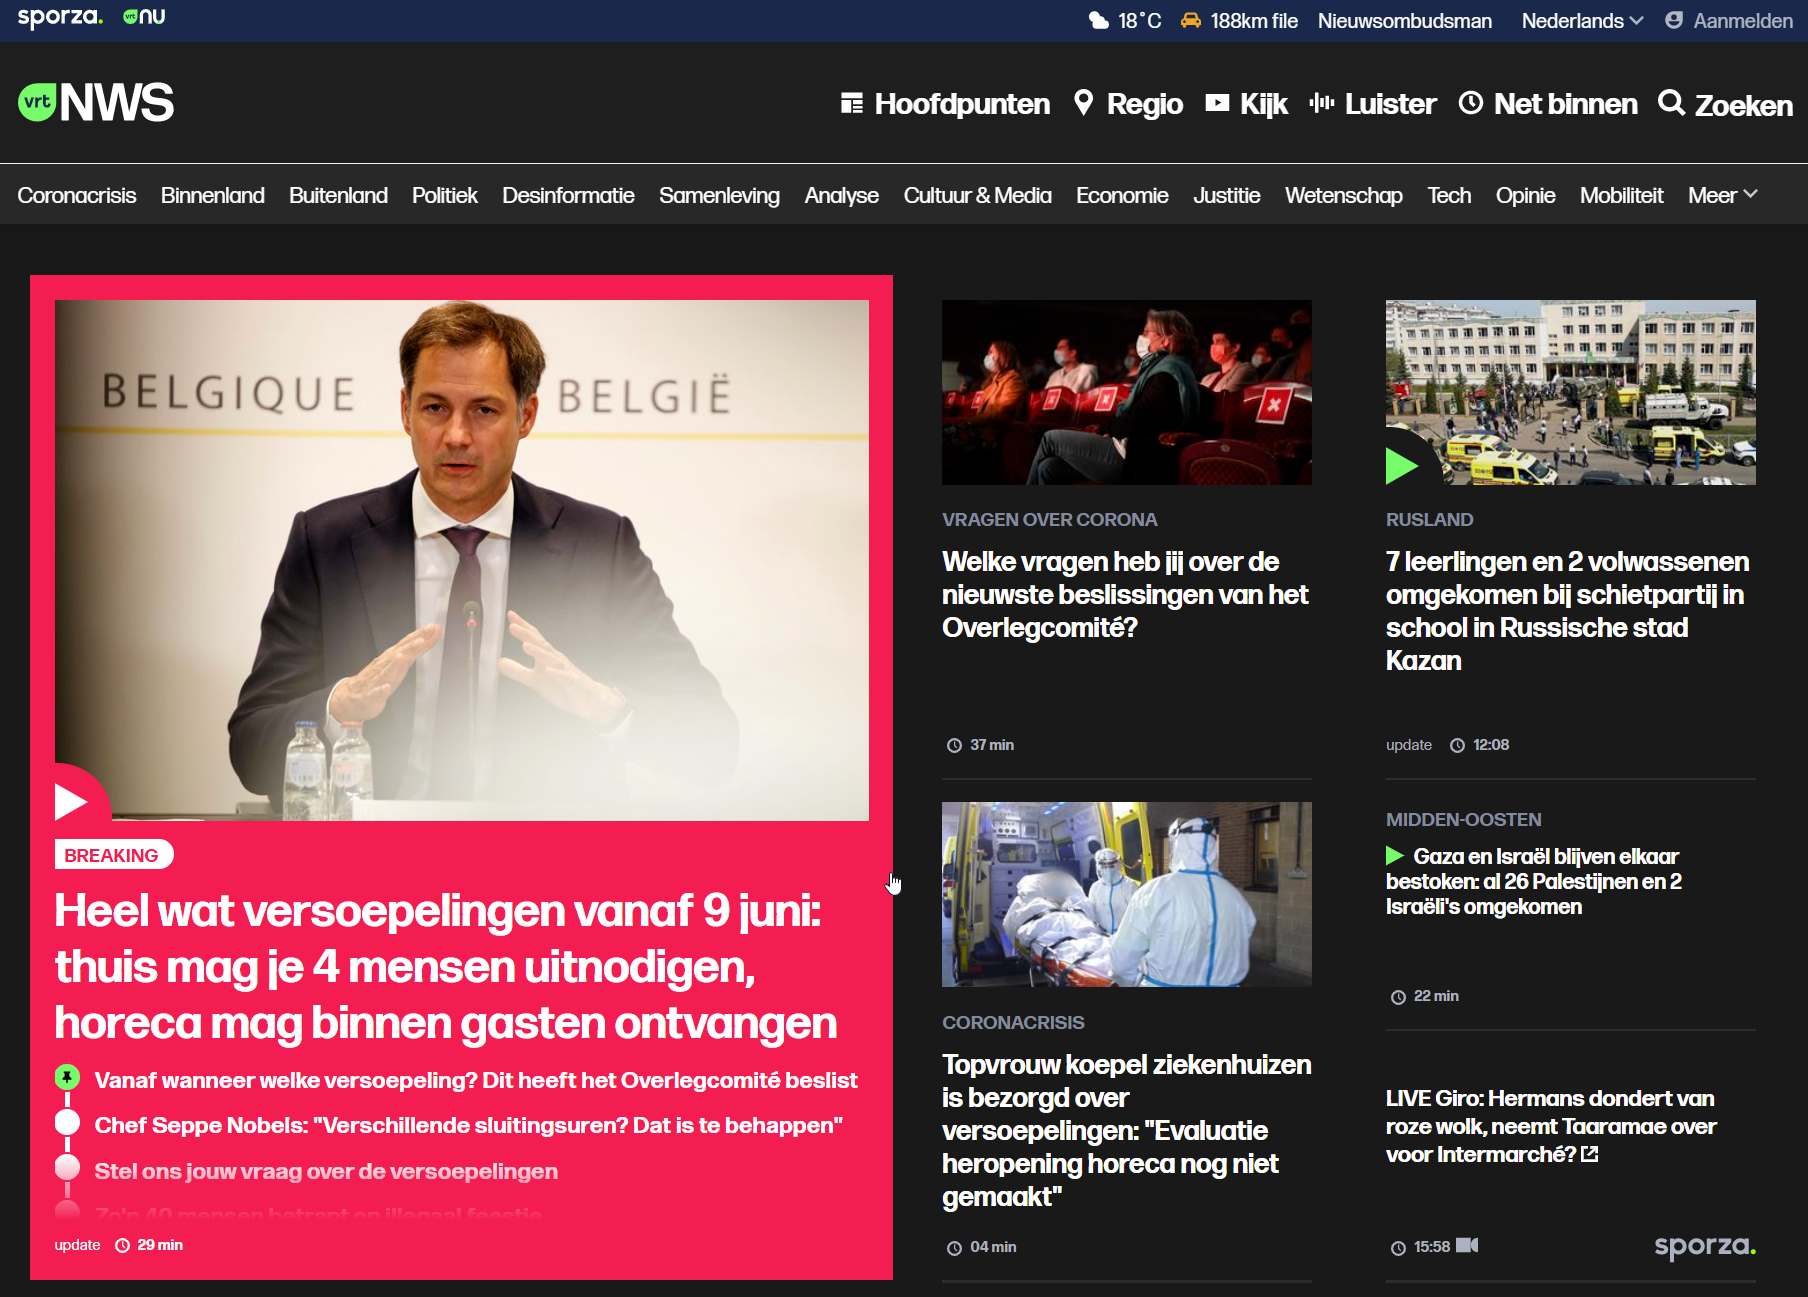The width and height of the screenshot is (1808, 1297).
Task: Open the Seppe Nobels timeline item
Action: click(x=468, y=1125)
